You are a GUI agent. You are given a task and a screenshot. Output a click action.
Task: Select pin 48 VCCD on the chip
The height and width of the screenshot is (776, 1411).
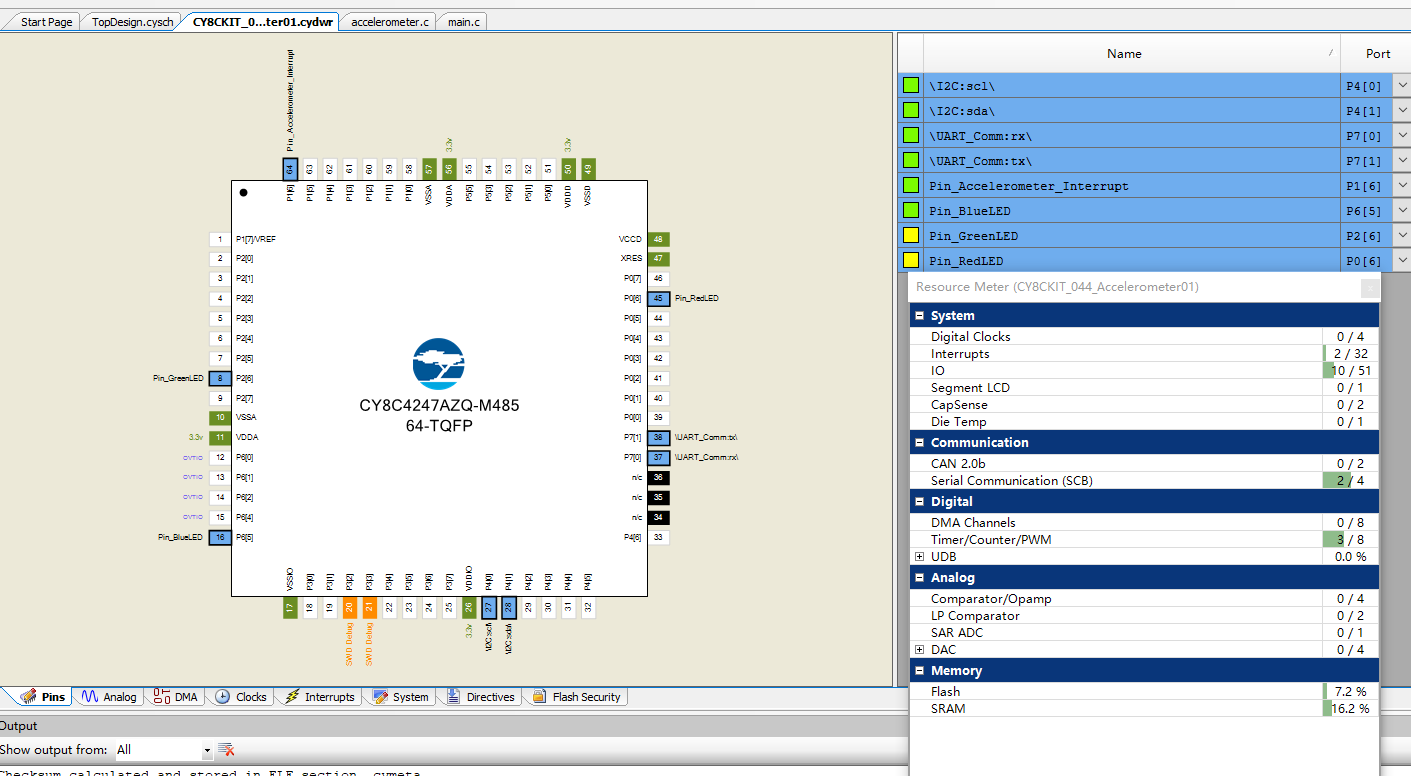coord(658,239)
